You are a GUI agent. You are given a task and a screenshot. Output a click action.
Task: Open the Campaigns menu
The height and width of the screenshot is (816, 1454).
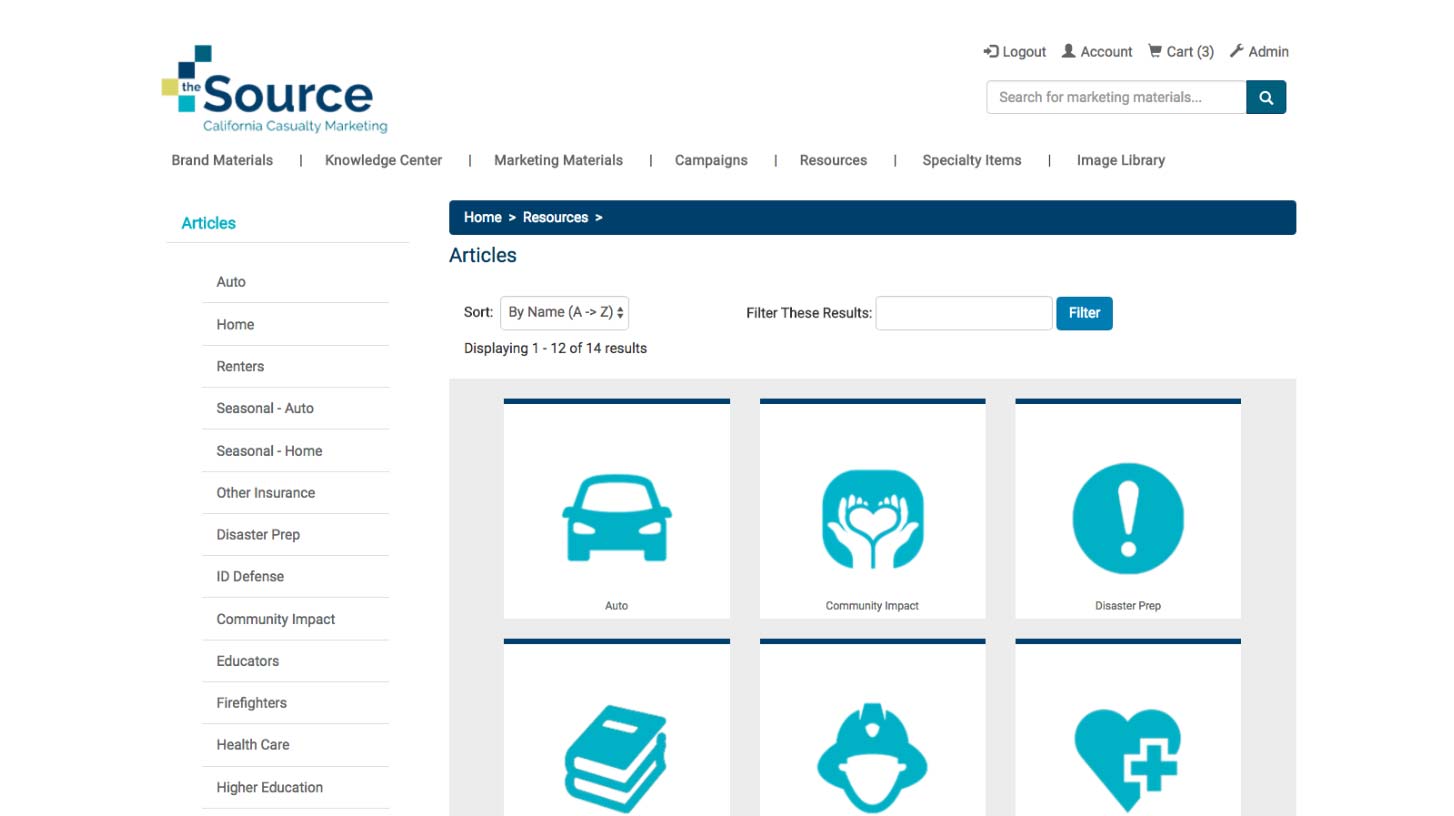(711, 160)
